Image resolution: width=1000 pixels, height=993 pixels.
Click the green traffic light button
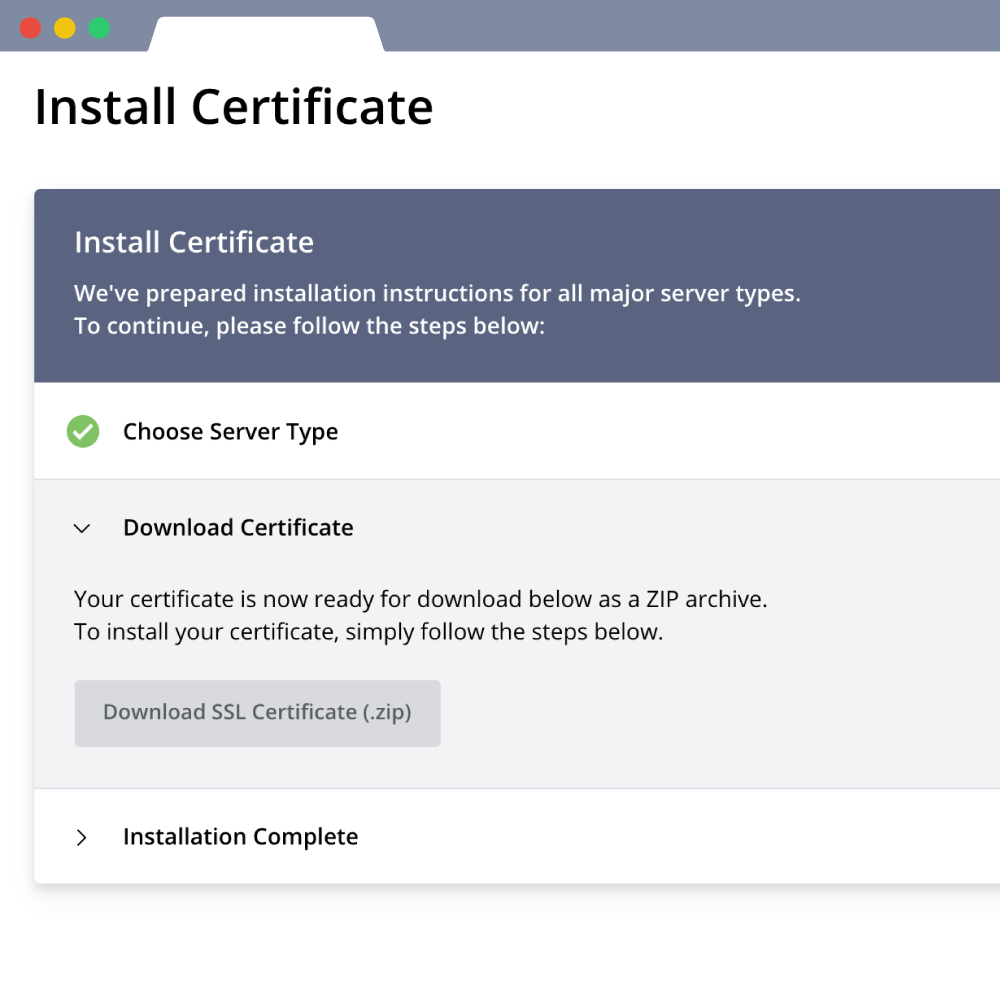click(98, 29)
